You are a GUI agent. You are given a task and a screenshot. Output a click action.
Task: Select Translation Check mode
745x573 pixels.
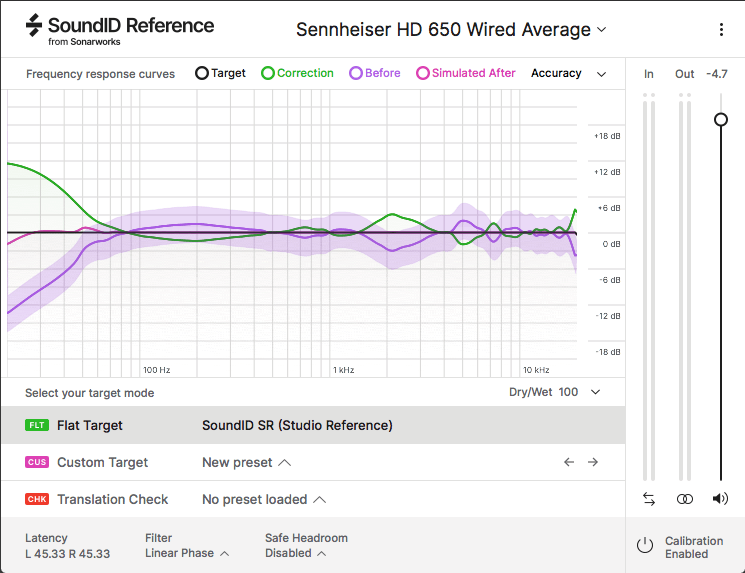tap(112, 499)
